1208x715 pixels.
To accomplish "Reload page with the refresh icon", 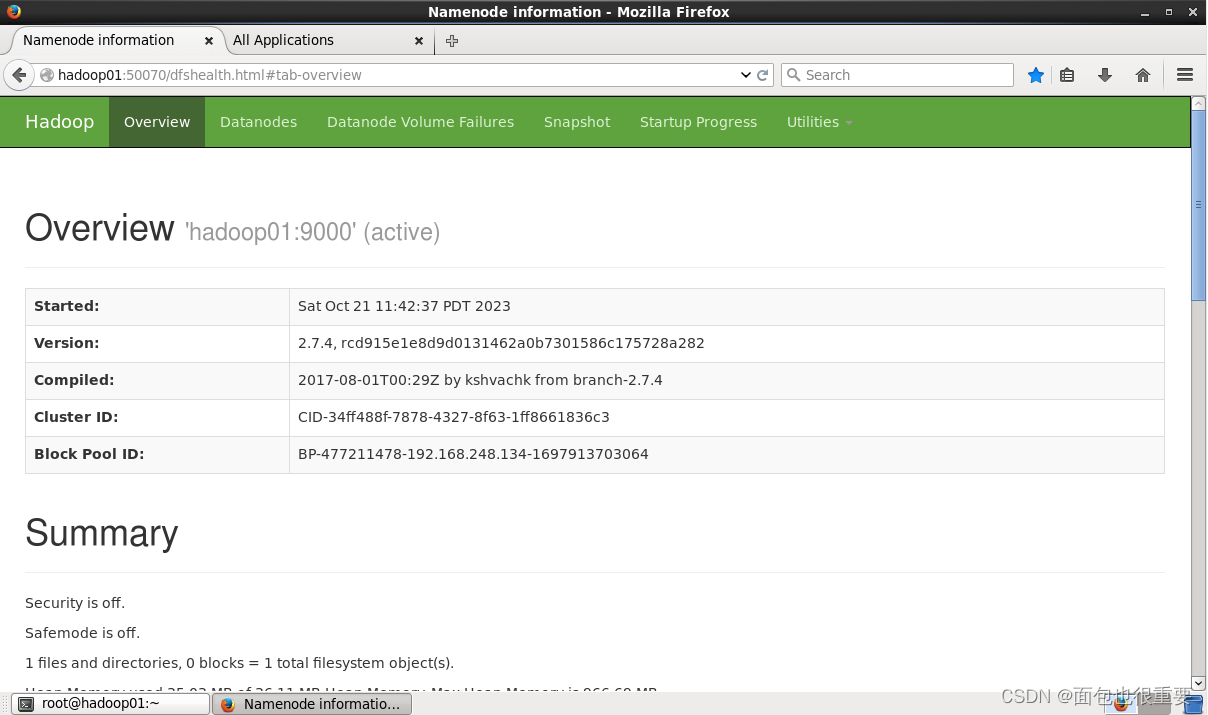I will (763, 75).
